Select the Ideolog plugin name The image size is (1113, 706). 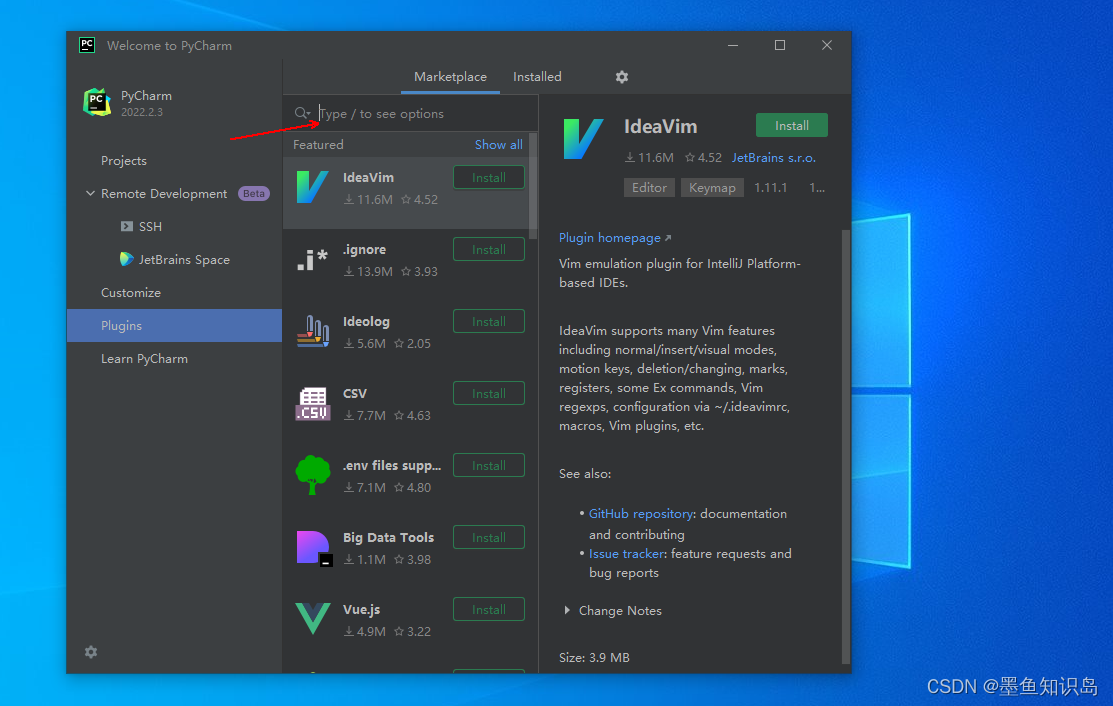[366, 321]
